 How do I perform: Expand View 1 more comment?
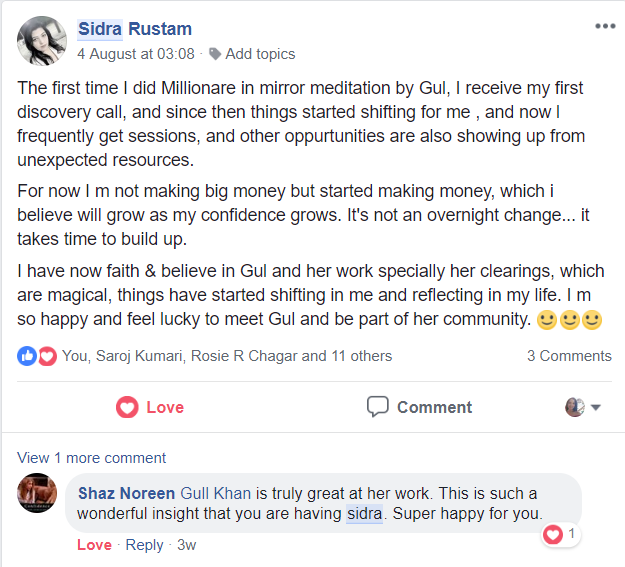pyautogui.click(x=92, y=458)
